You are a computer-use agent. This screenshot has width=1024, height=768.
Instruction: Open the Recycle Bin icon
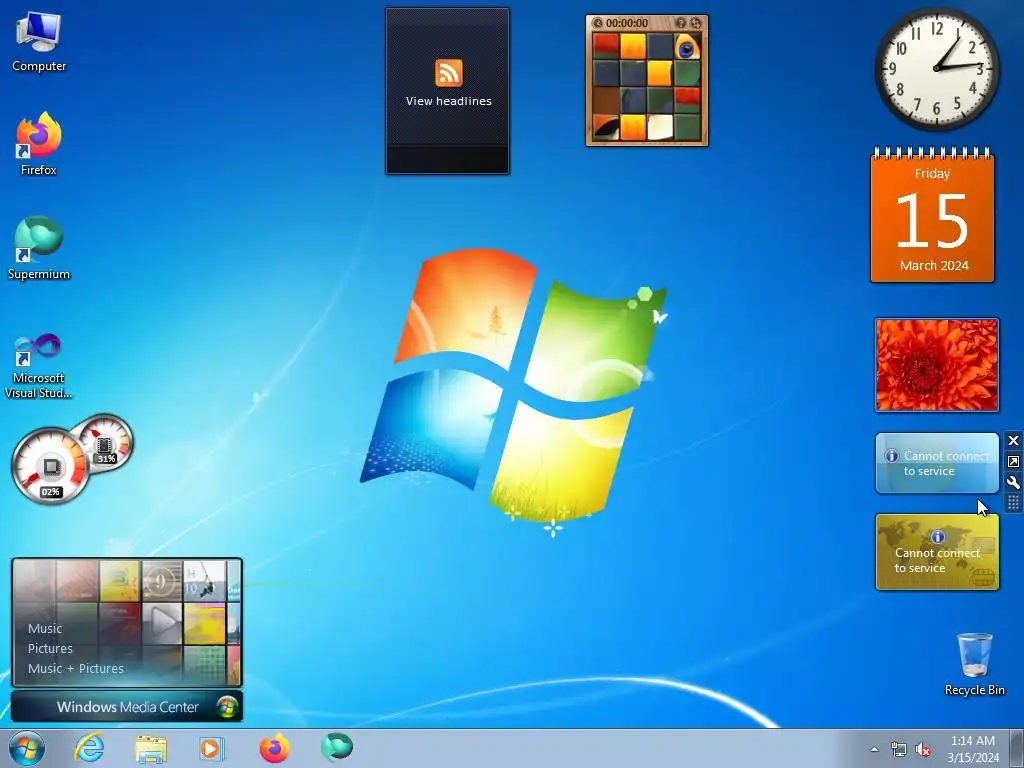point(974,664)
